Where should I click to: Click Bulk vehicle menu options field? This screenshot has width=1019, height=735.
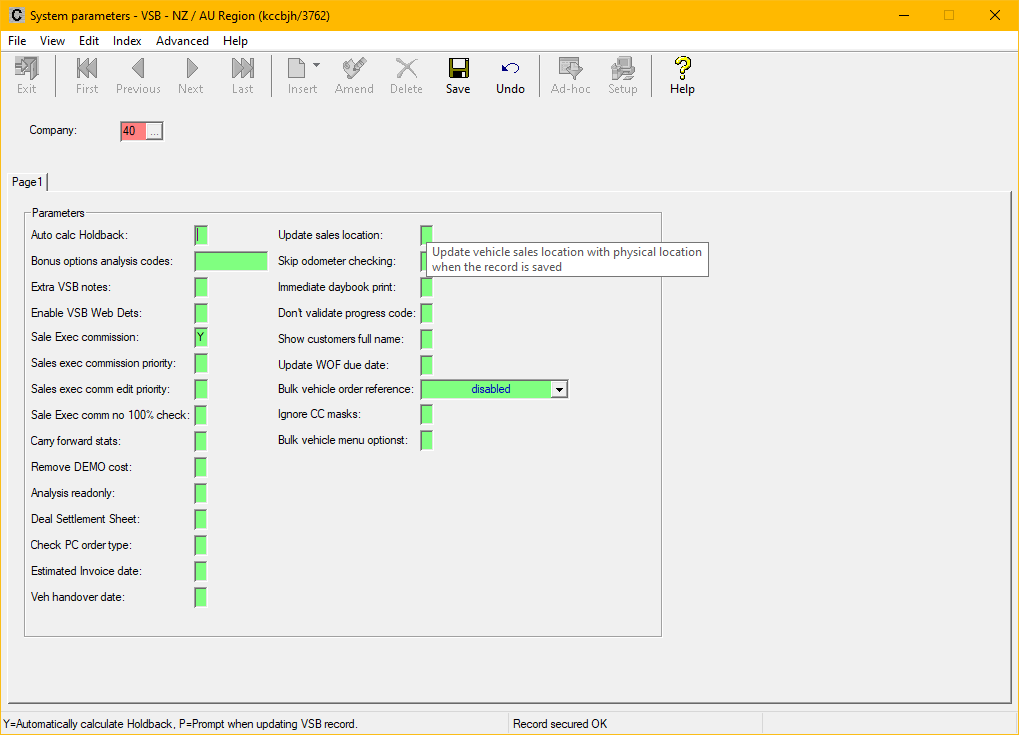[426, 441]
